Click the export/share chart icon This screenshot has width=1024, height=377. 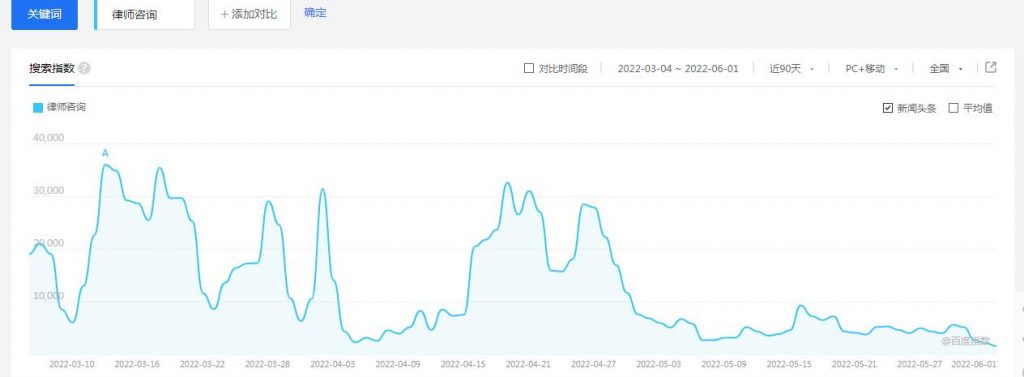pos(991,67)
